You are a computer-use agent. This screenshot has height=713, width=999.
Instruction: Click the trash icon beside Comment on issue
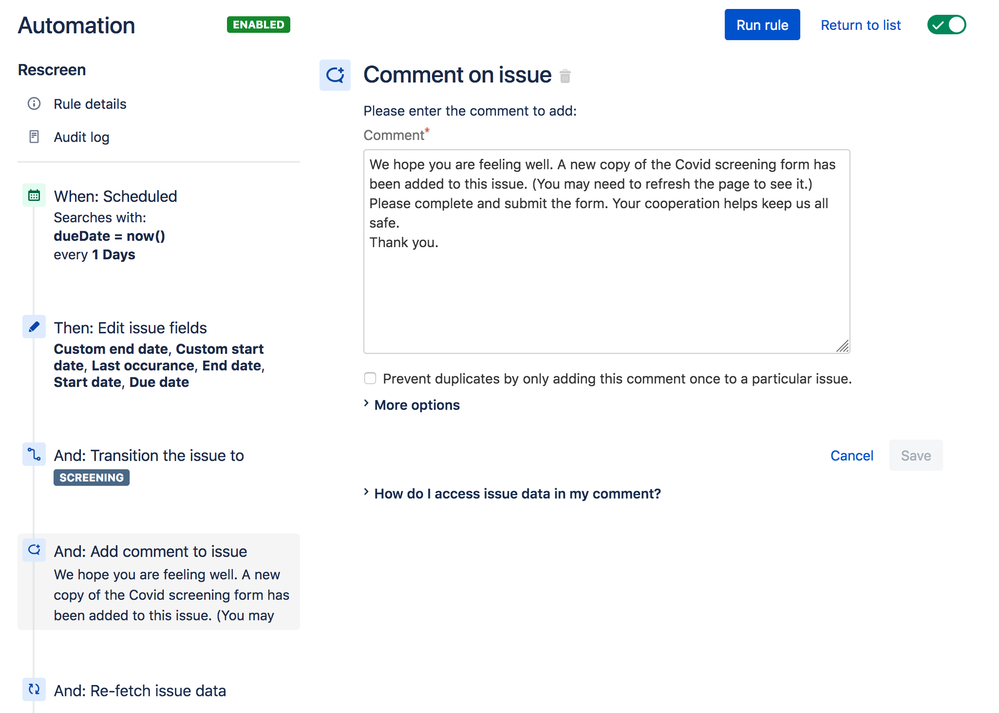[565, 76]
